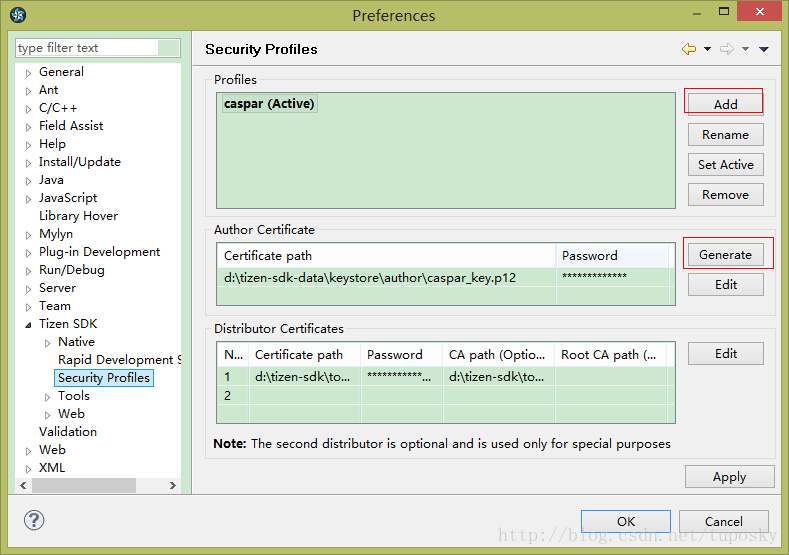Viewport: 789px width, 555px height.
Task: Select distributor certificate row 2
Action: (x=445, y=395)
